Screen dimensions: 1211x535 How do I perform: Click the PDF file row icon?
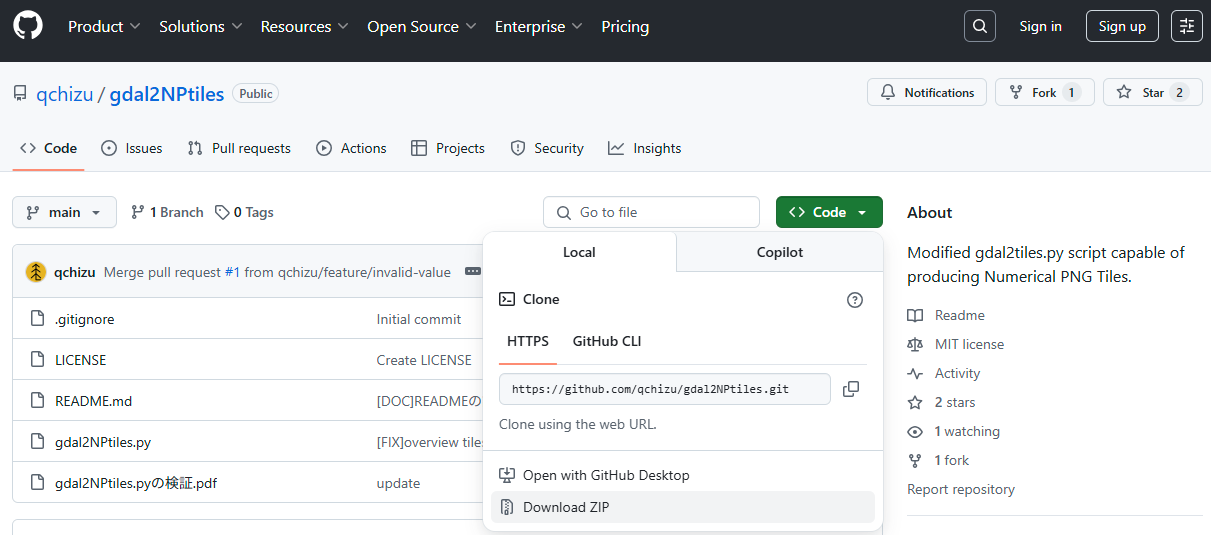click(x=37, y=483)
